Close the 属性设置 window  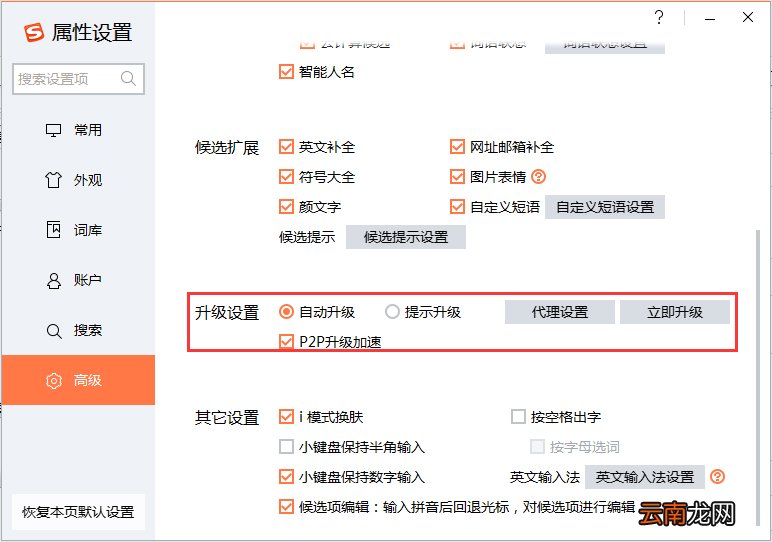coord(747,18)
